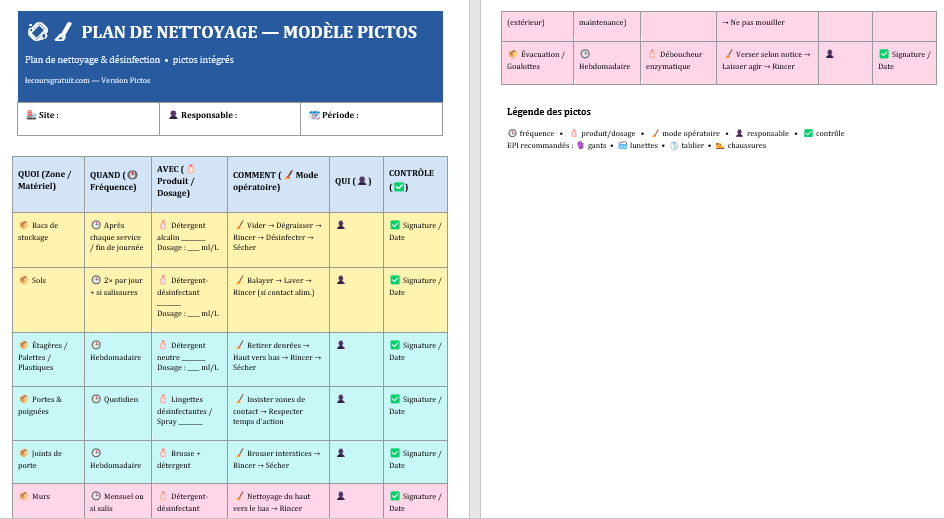Click the apron icon beside tablier
The height and width of the screenshot is (519, 944).
pyautogui.click(x=673, y=145)
